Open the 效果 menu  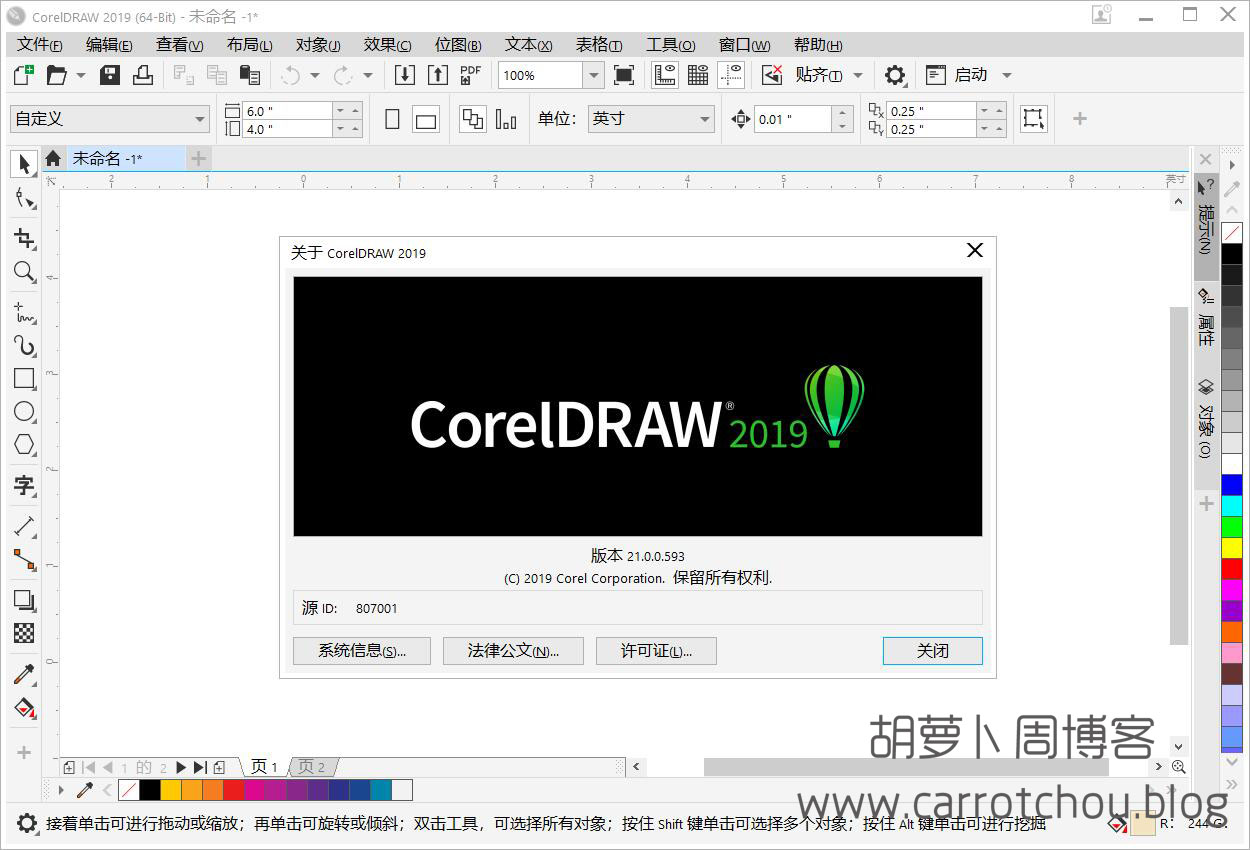(x=388, y=45)
